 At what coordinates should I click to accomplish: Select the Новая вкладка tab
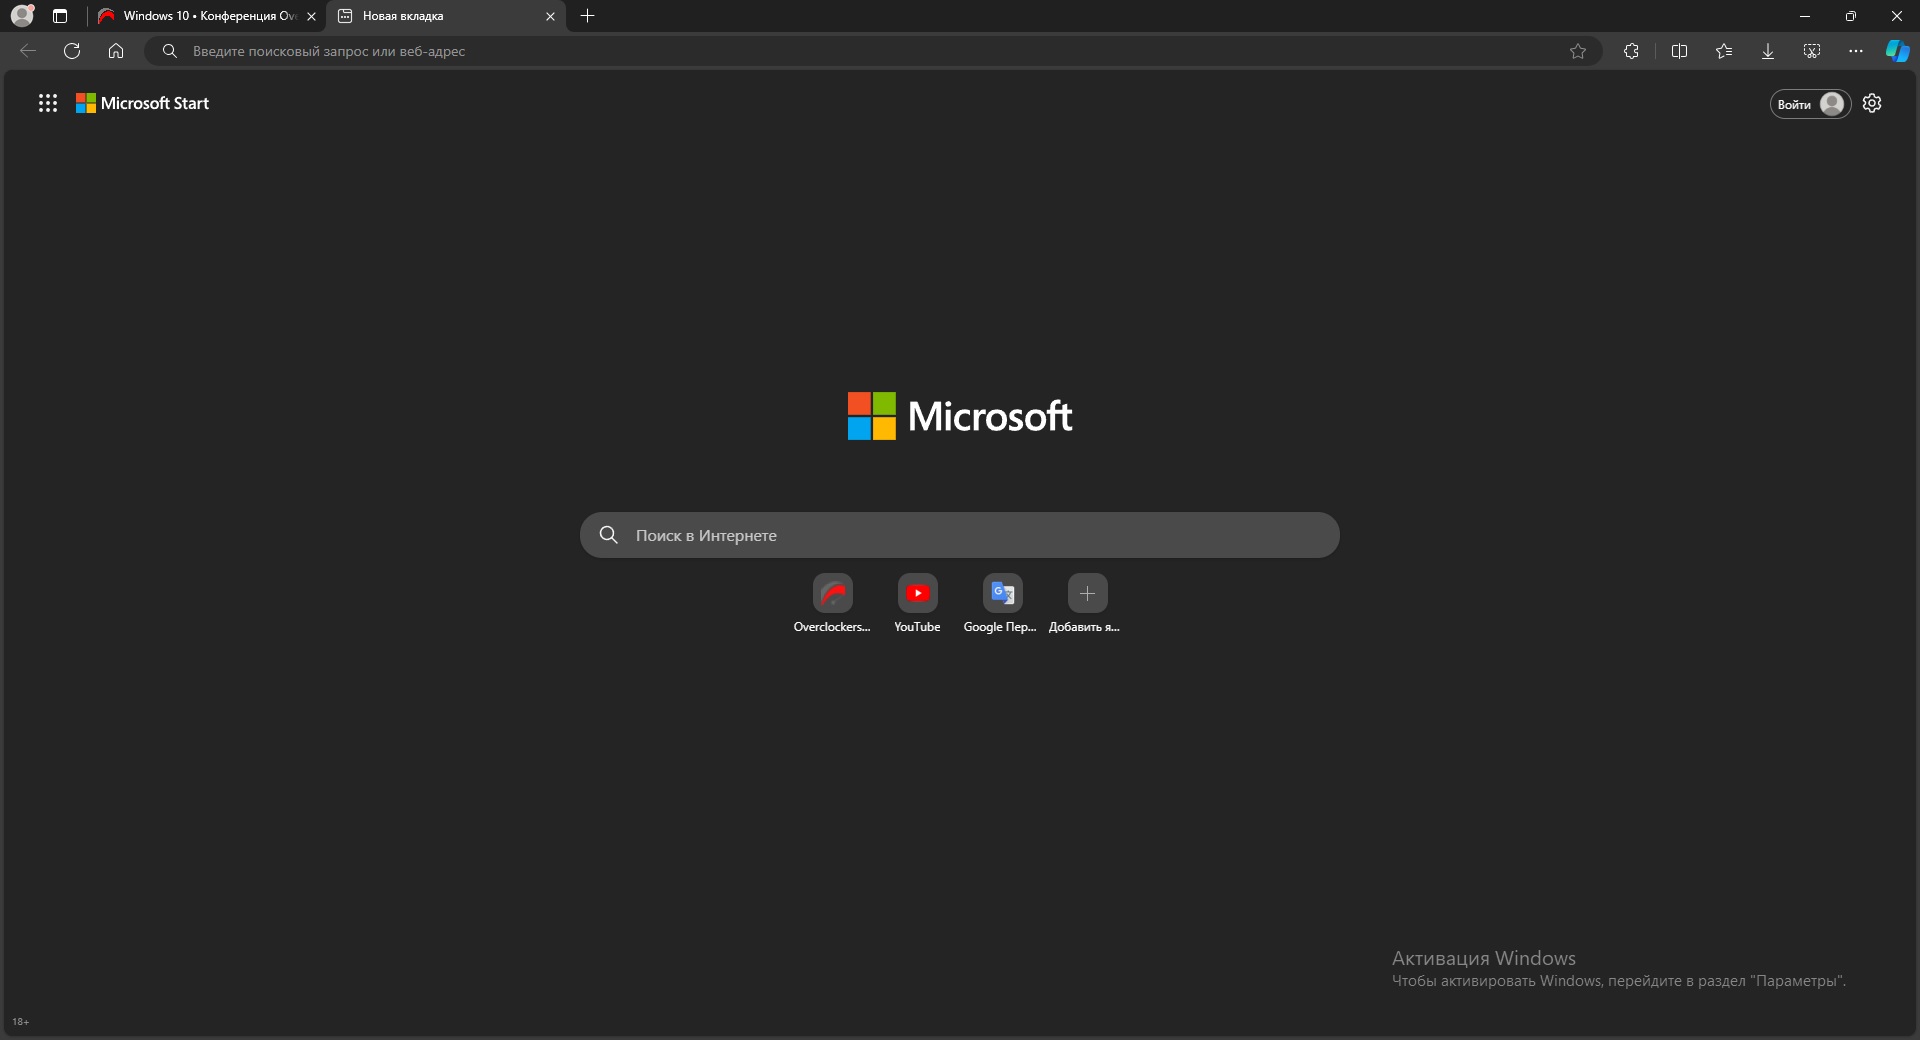447,16
